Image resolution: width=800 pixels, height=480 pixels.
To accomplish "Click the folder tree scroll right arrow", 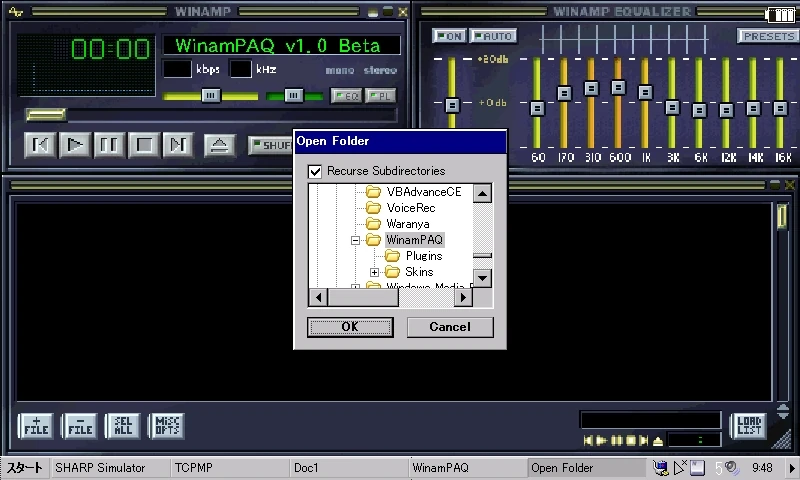I will 463,297.
